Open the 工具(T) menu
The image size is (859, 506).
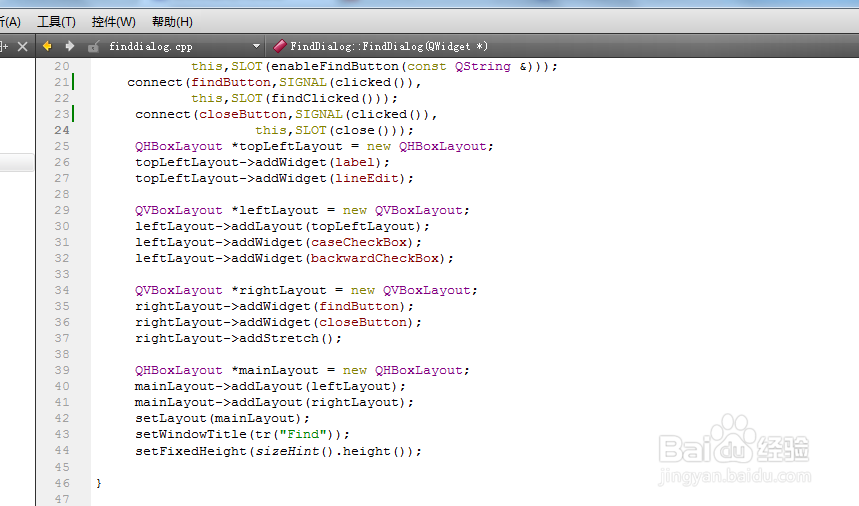pyautogui.click(x=56, y=22)
